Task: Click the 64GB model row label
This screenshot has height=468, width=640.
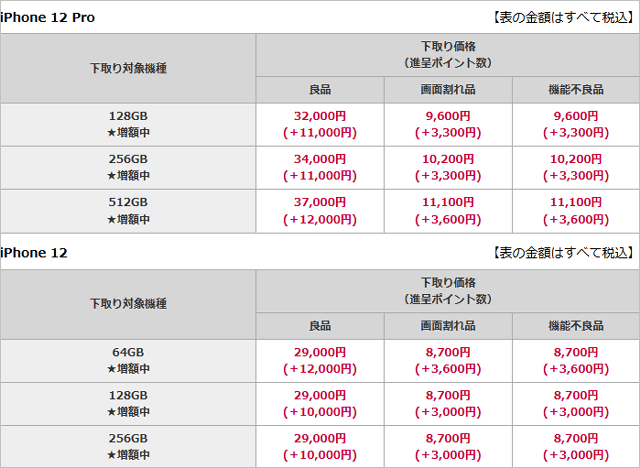Action: 128,360
